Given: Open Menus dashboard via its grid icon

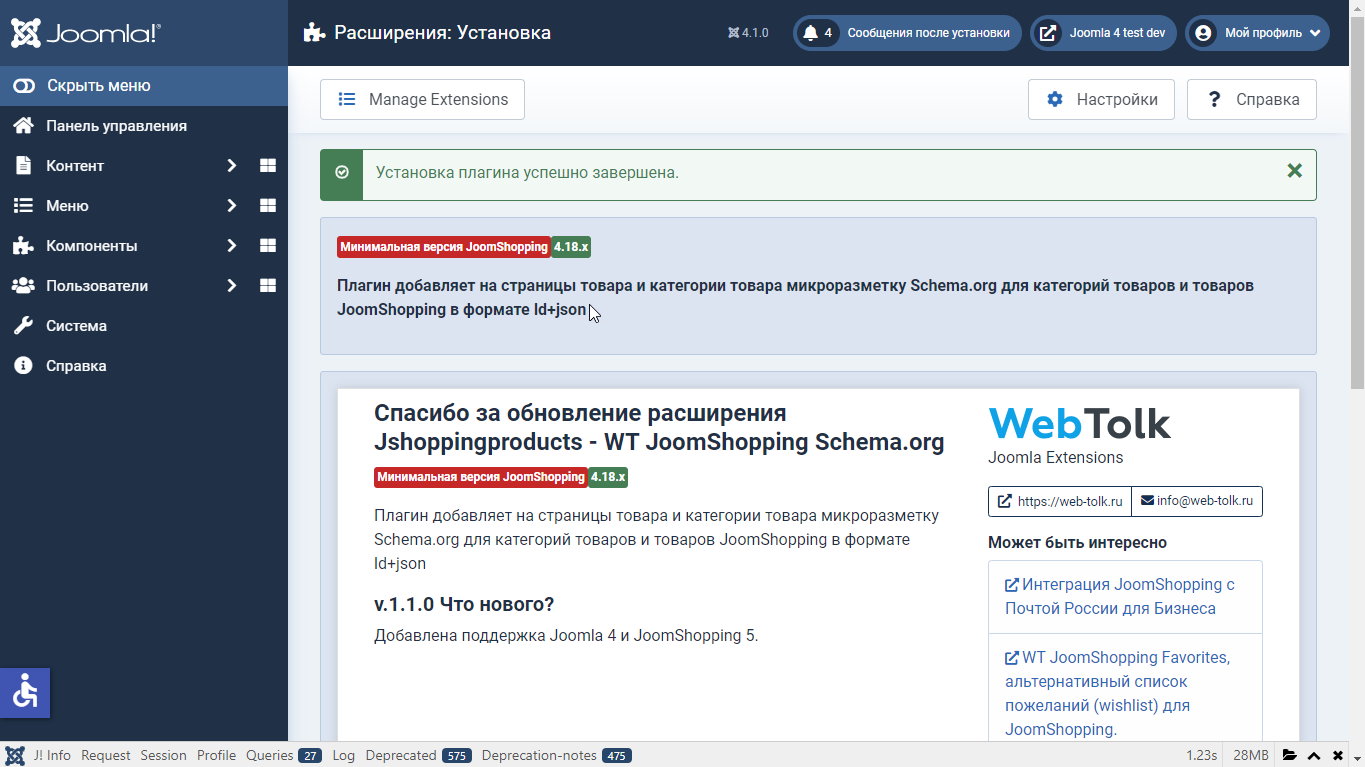Looking at the screenshot, I should (x=267, y=206).
